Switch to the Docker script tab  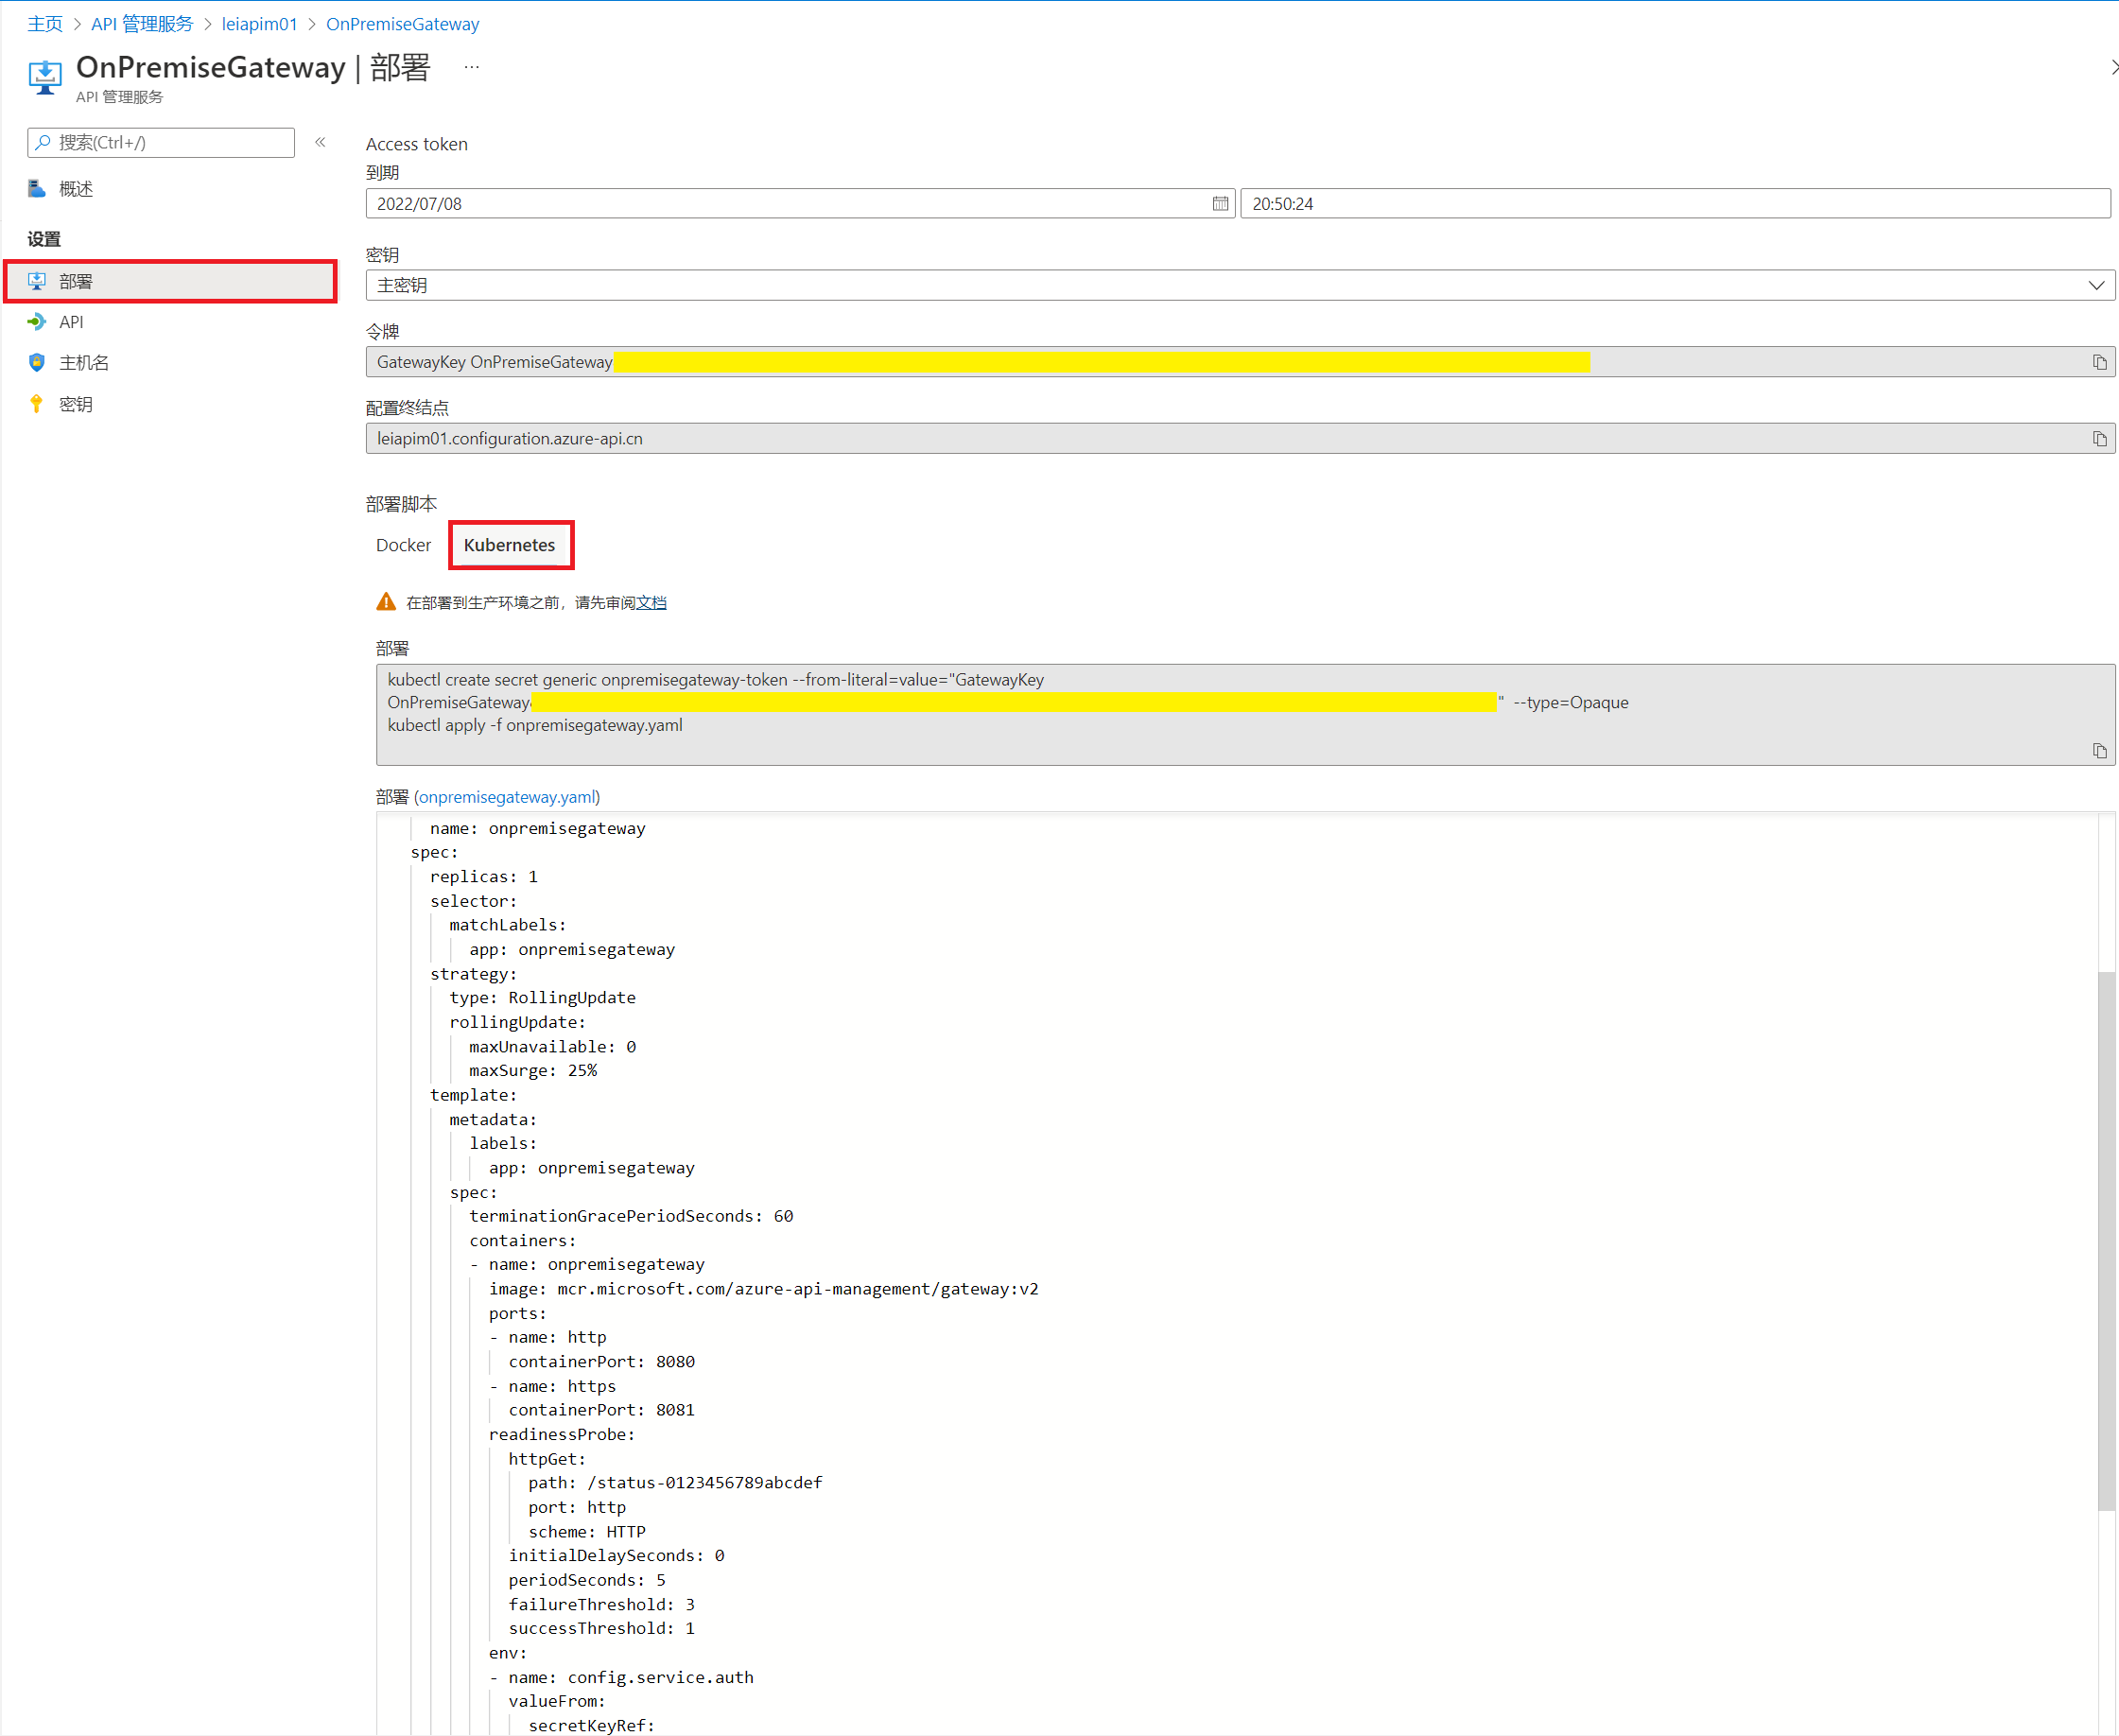[x=403, y=545]
